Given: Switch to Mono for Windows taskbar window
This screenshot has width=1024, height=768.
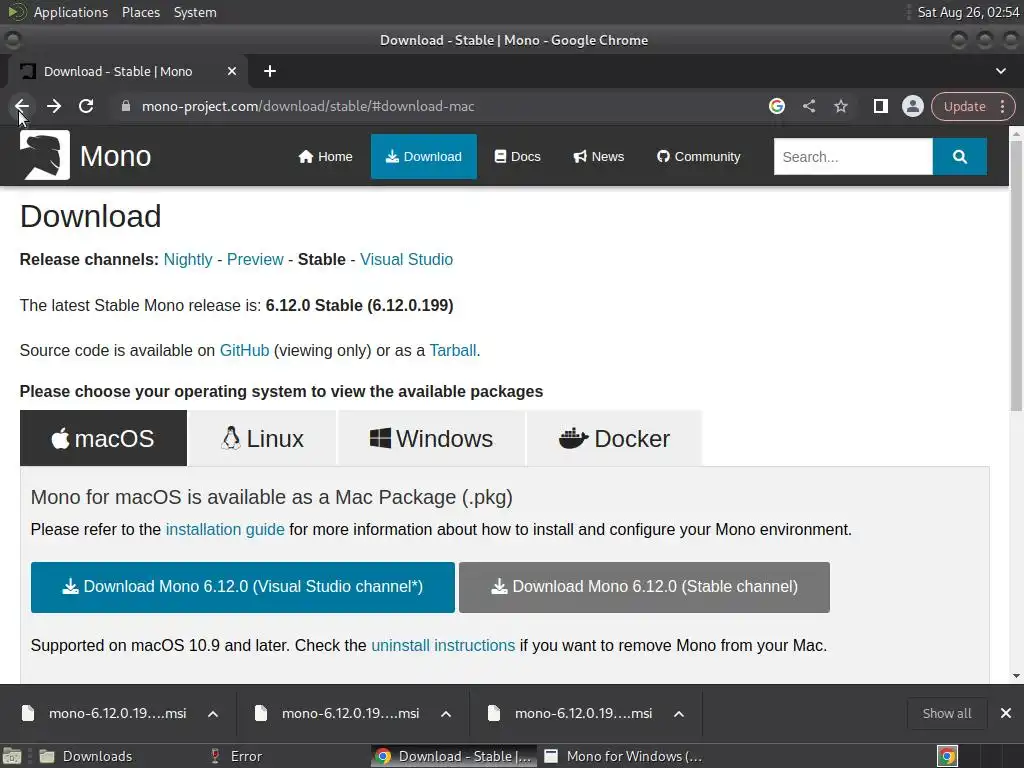Looking at the screenshot, I should tap(624, 756).
